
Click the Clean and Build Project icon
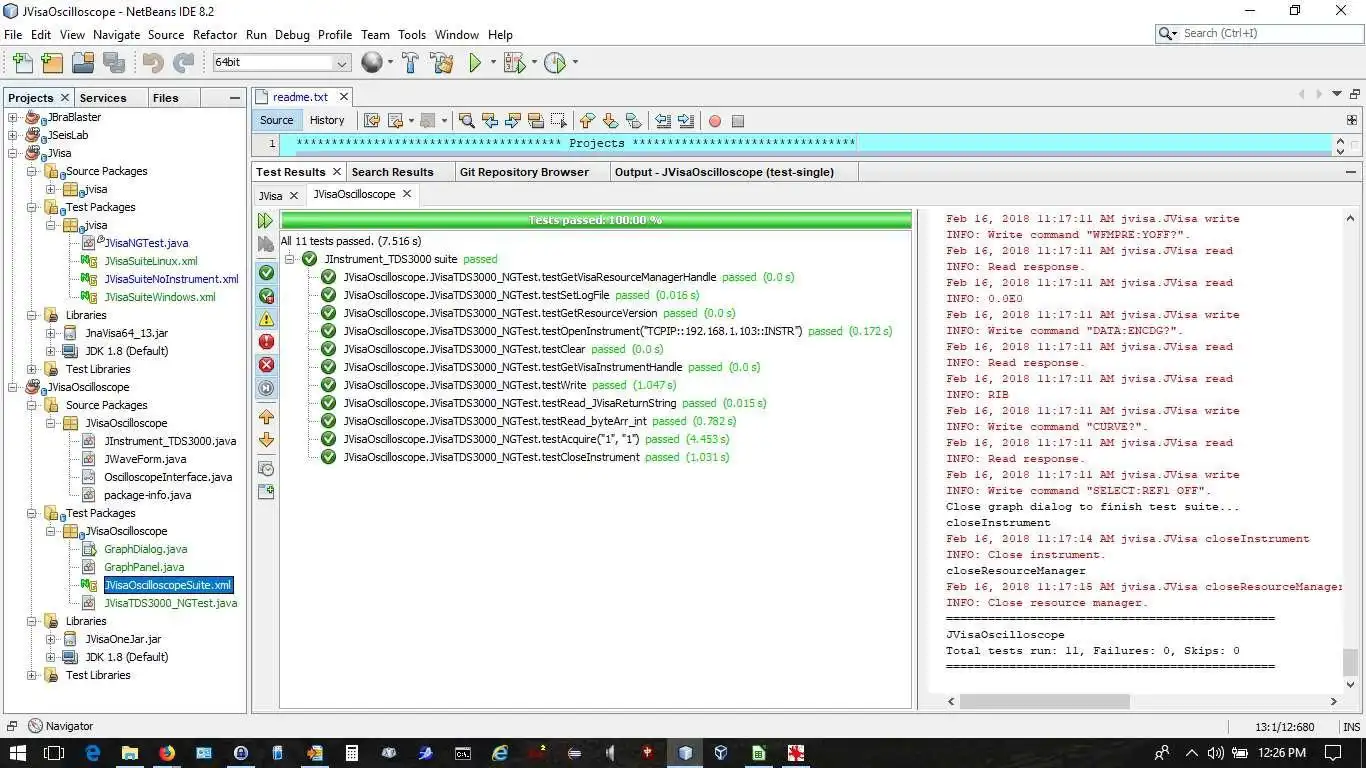click(442, 63)
